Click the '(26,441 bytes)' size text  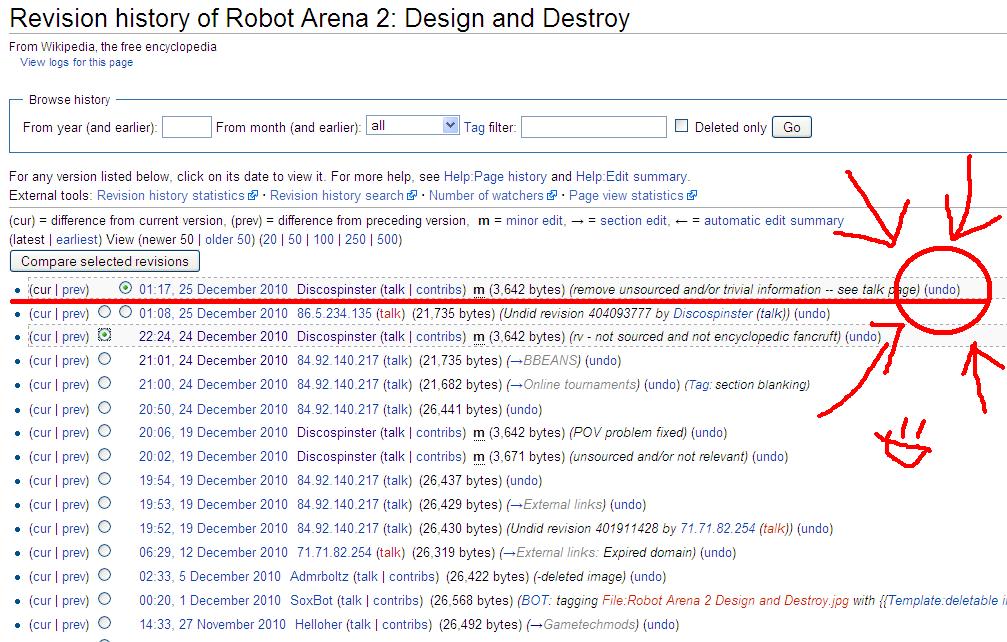click(460, 410)
